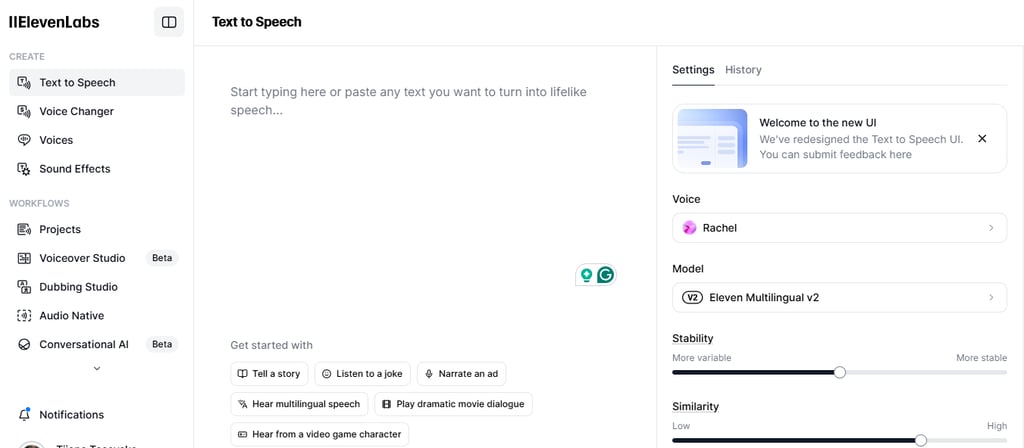Click the Welcome banner thumbnail image
The height and width of the screenshot is (448, 1024).
click(712, 138)
